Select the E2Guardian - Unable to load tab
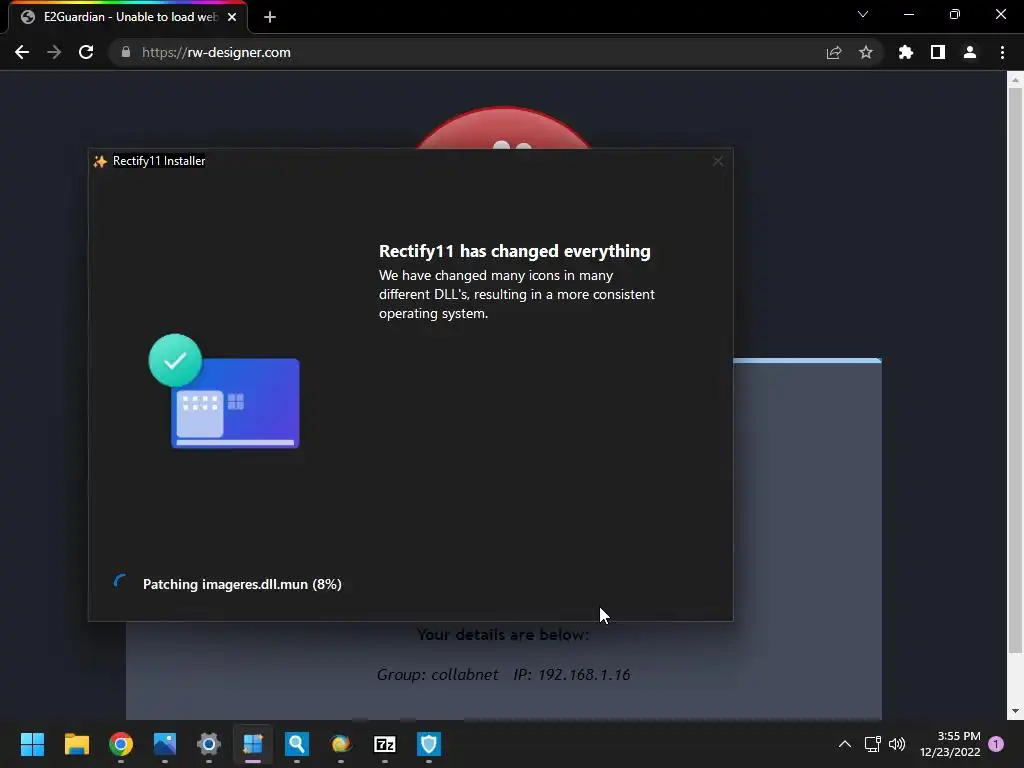 coord(128,17)
